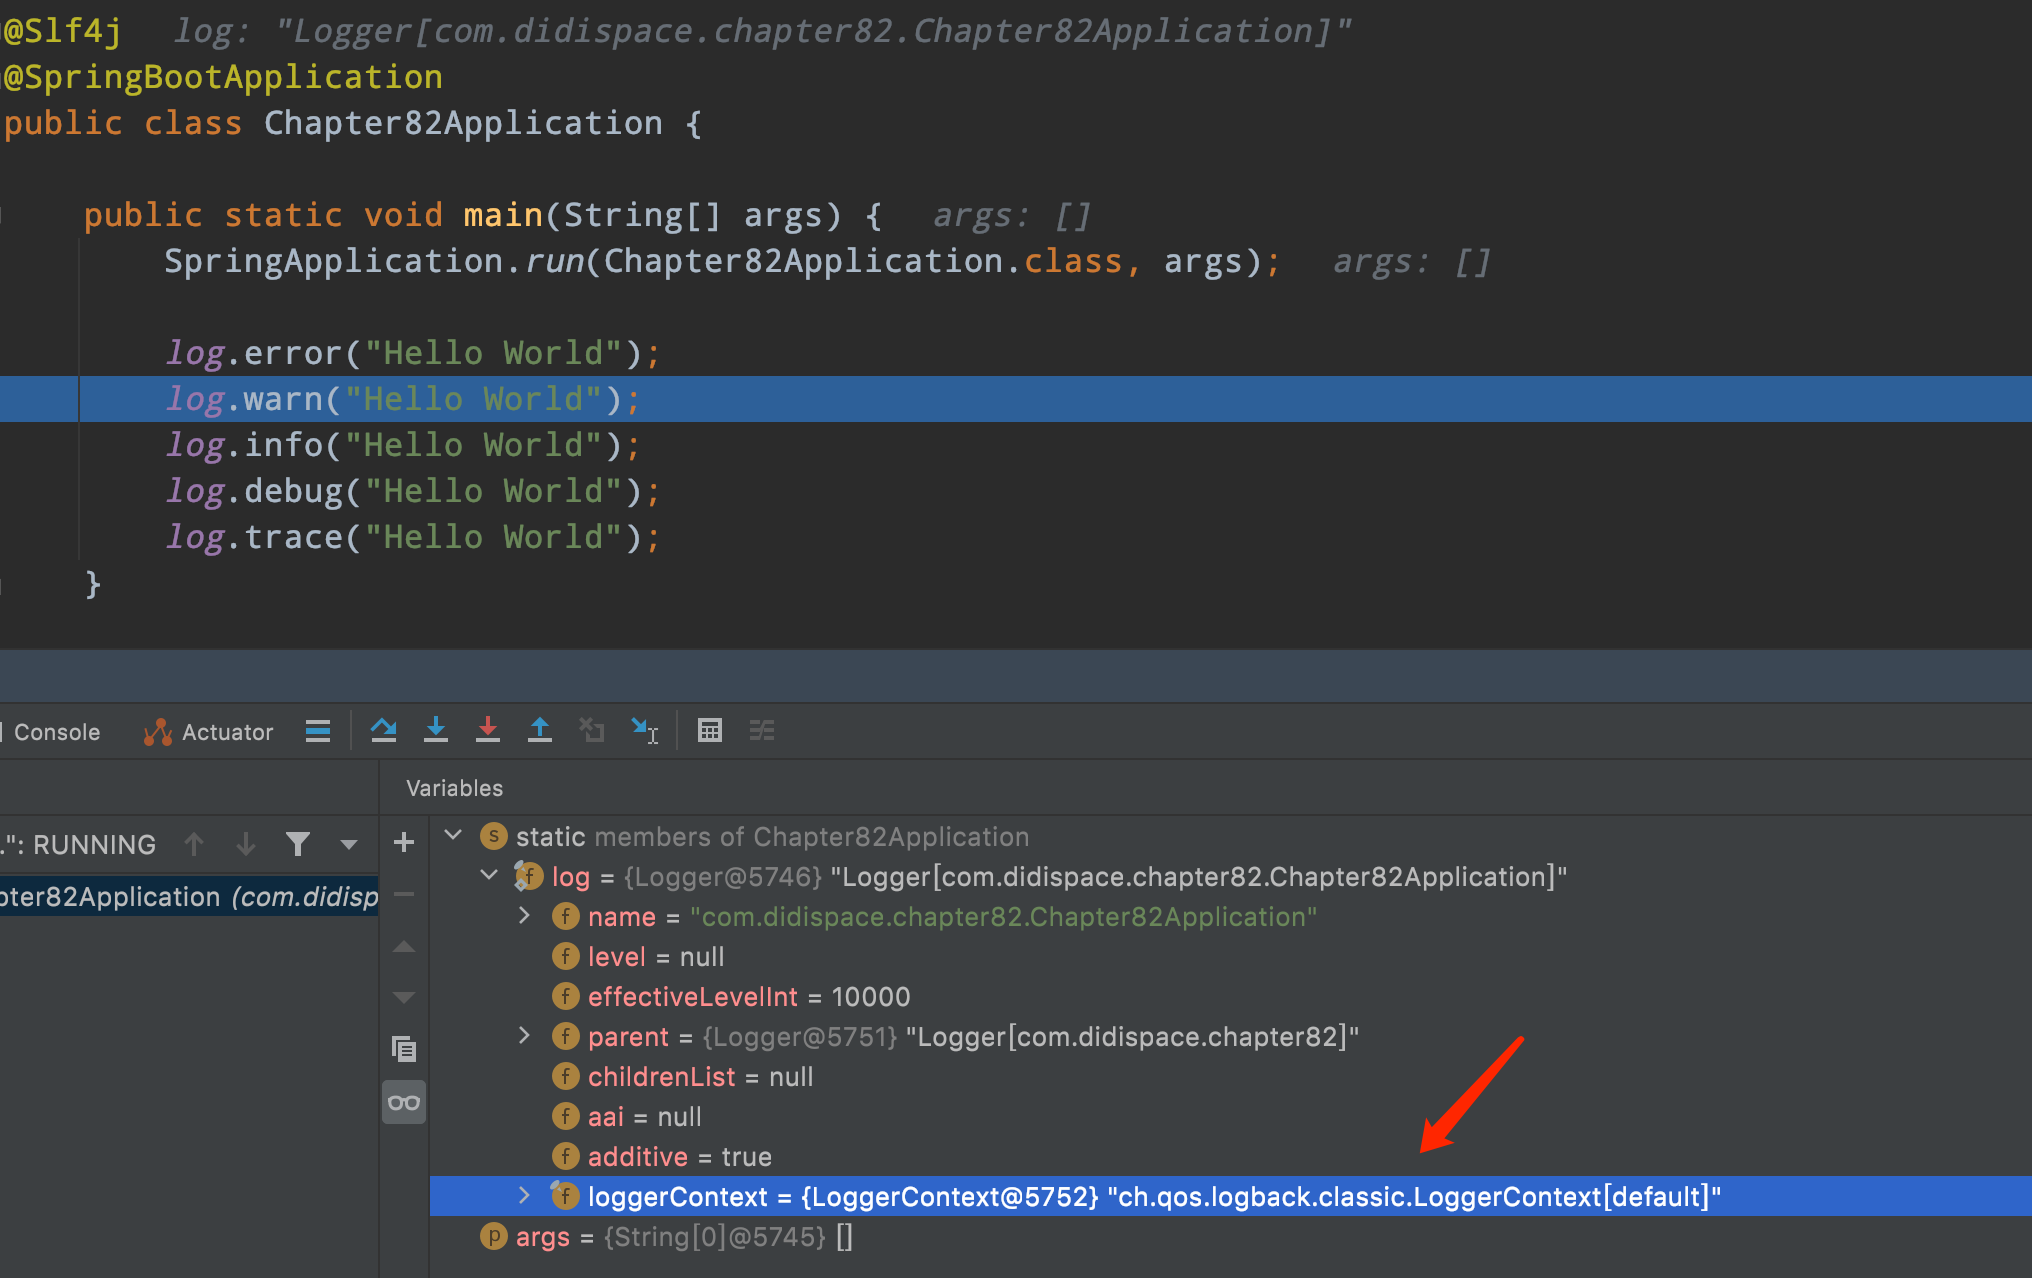Click the Force Step Into red arrow icon
The width and height of the screenshot is (2032, 1278).
(x=488, y=730)
